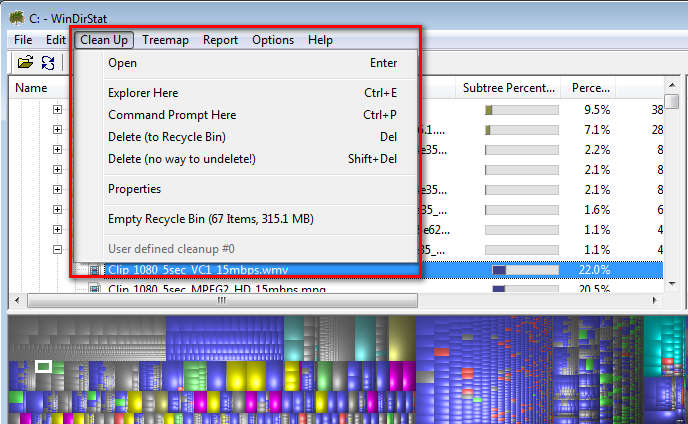
Task: Click the vertical scrollbar down arrow
Action: click(x=672, y=284)
